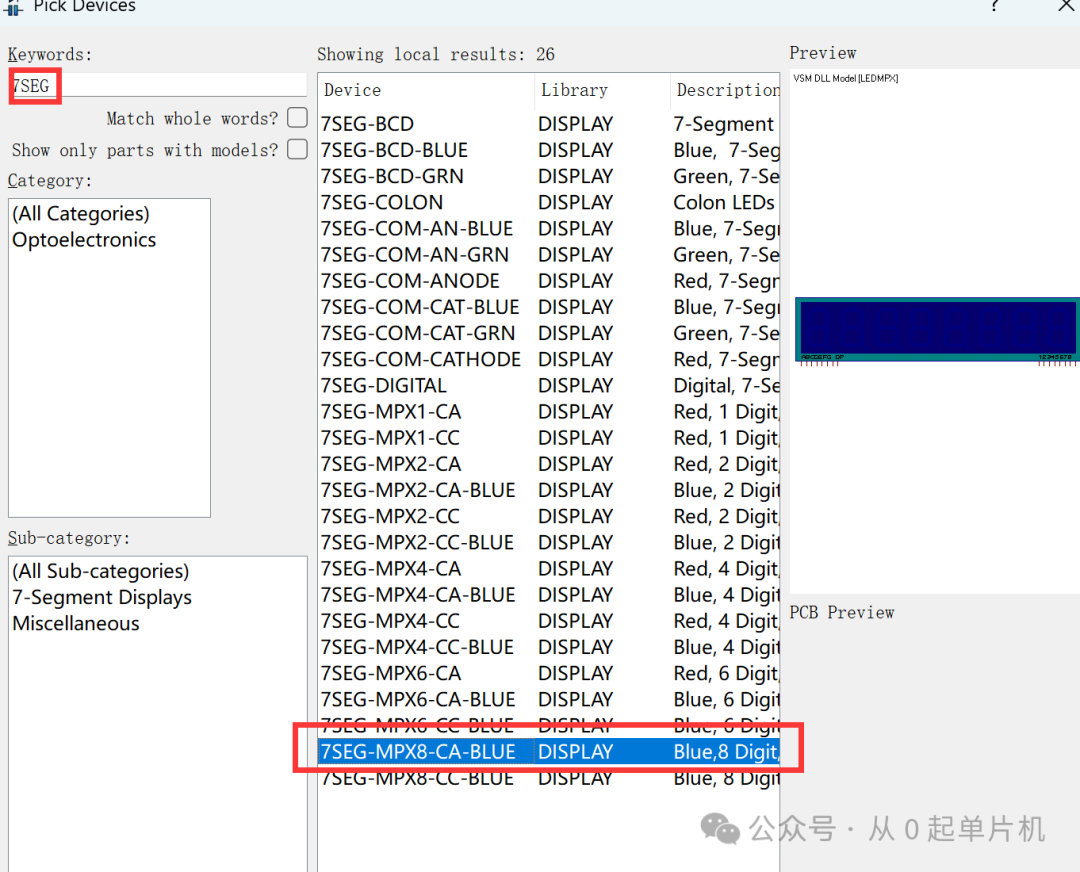
Task: Choose the 7SEG-DIGITAL device
Action: pos(548,386)
